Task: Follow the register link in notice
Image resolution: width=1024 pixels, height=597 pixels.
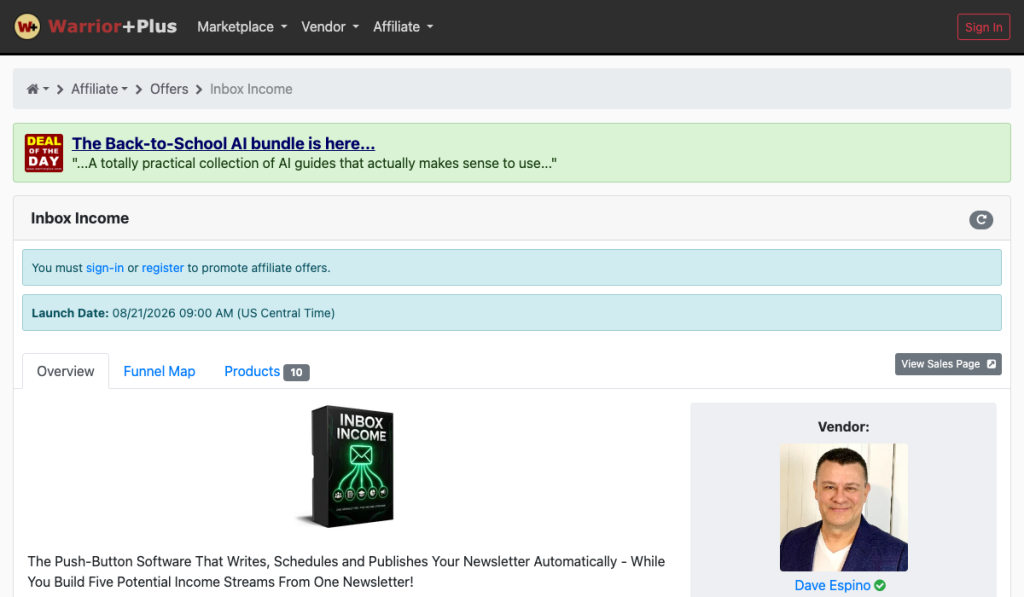Action: [163, 268]
